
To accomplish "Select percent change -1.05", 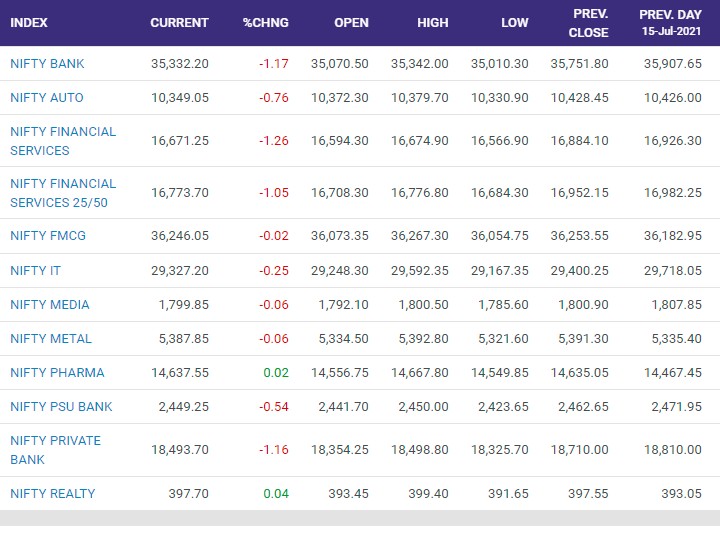I will click(274, 192).
